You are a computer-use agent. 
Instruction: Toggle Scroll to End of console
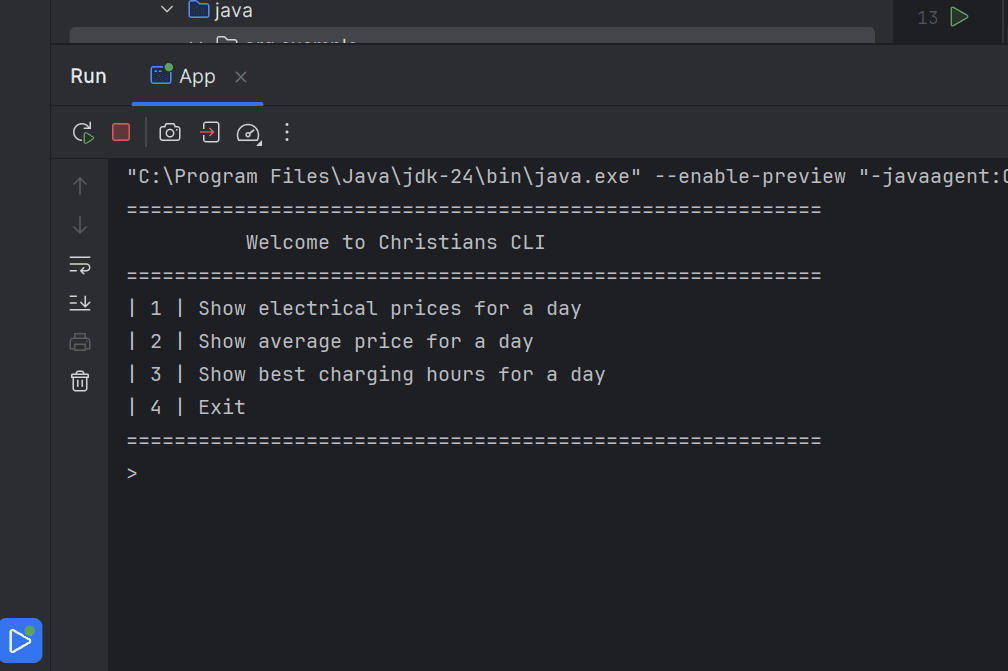click(x=80, y=303)
